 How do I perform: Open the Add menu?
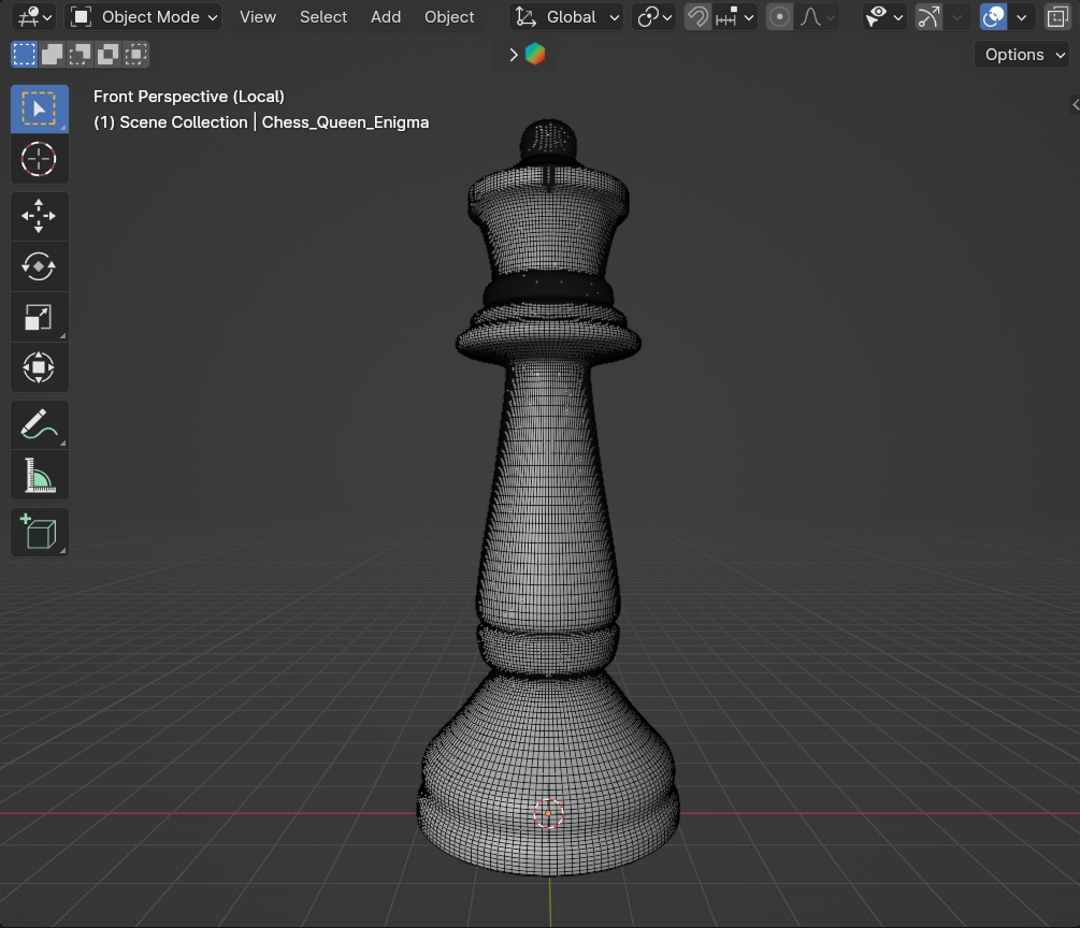coord(385,17)
